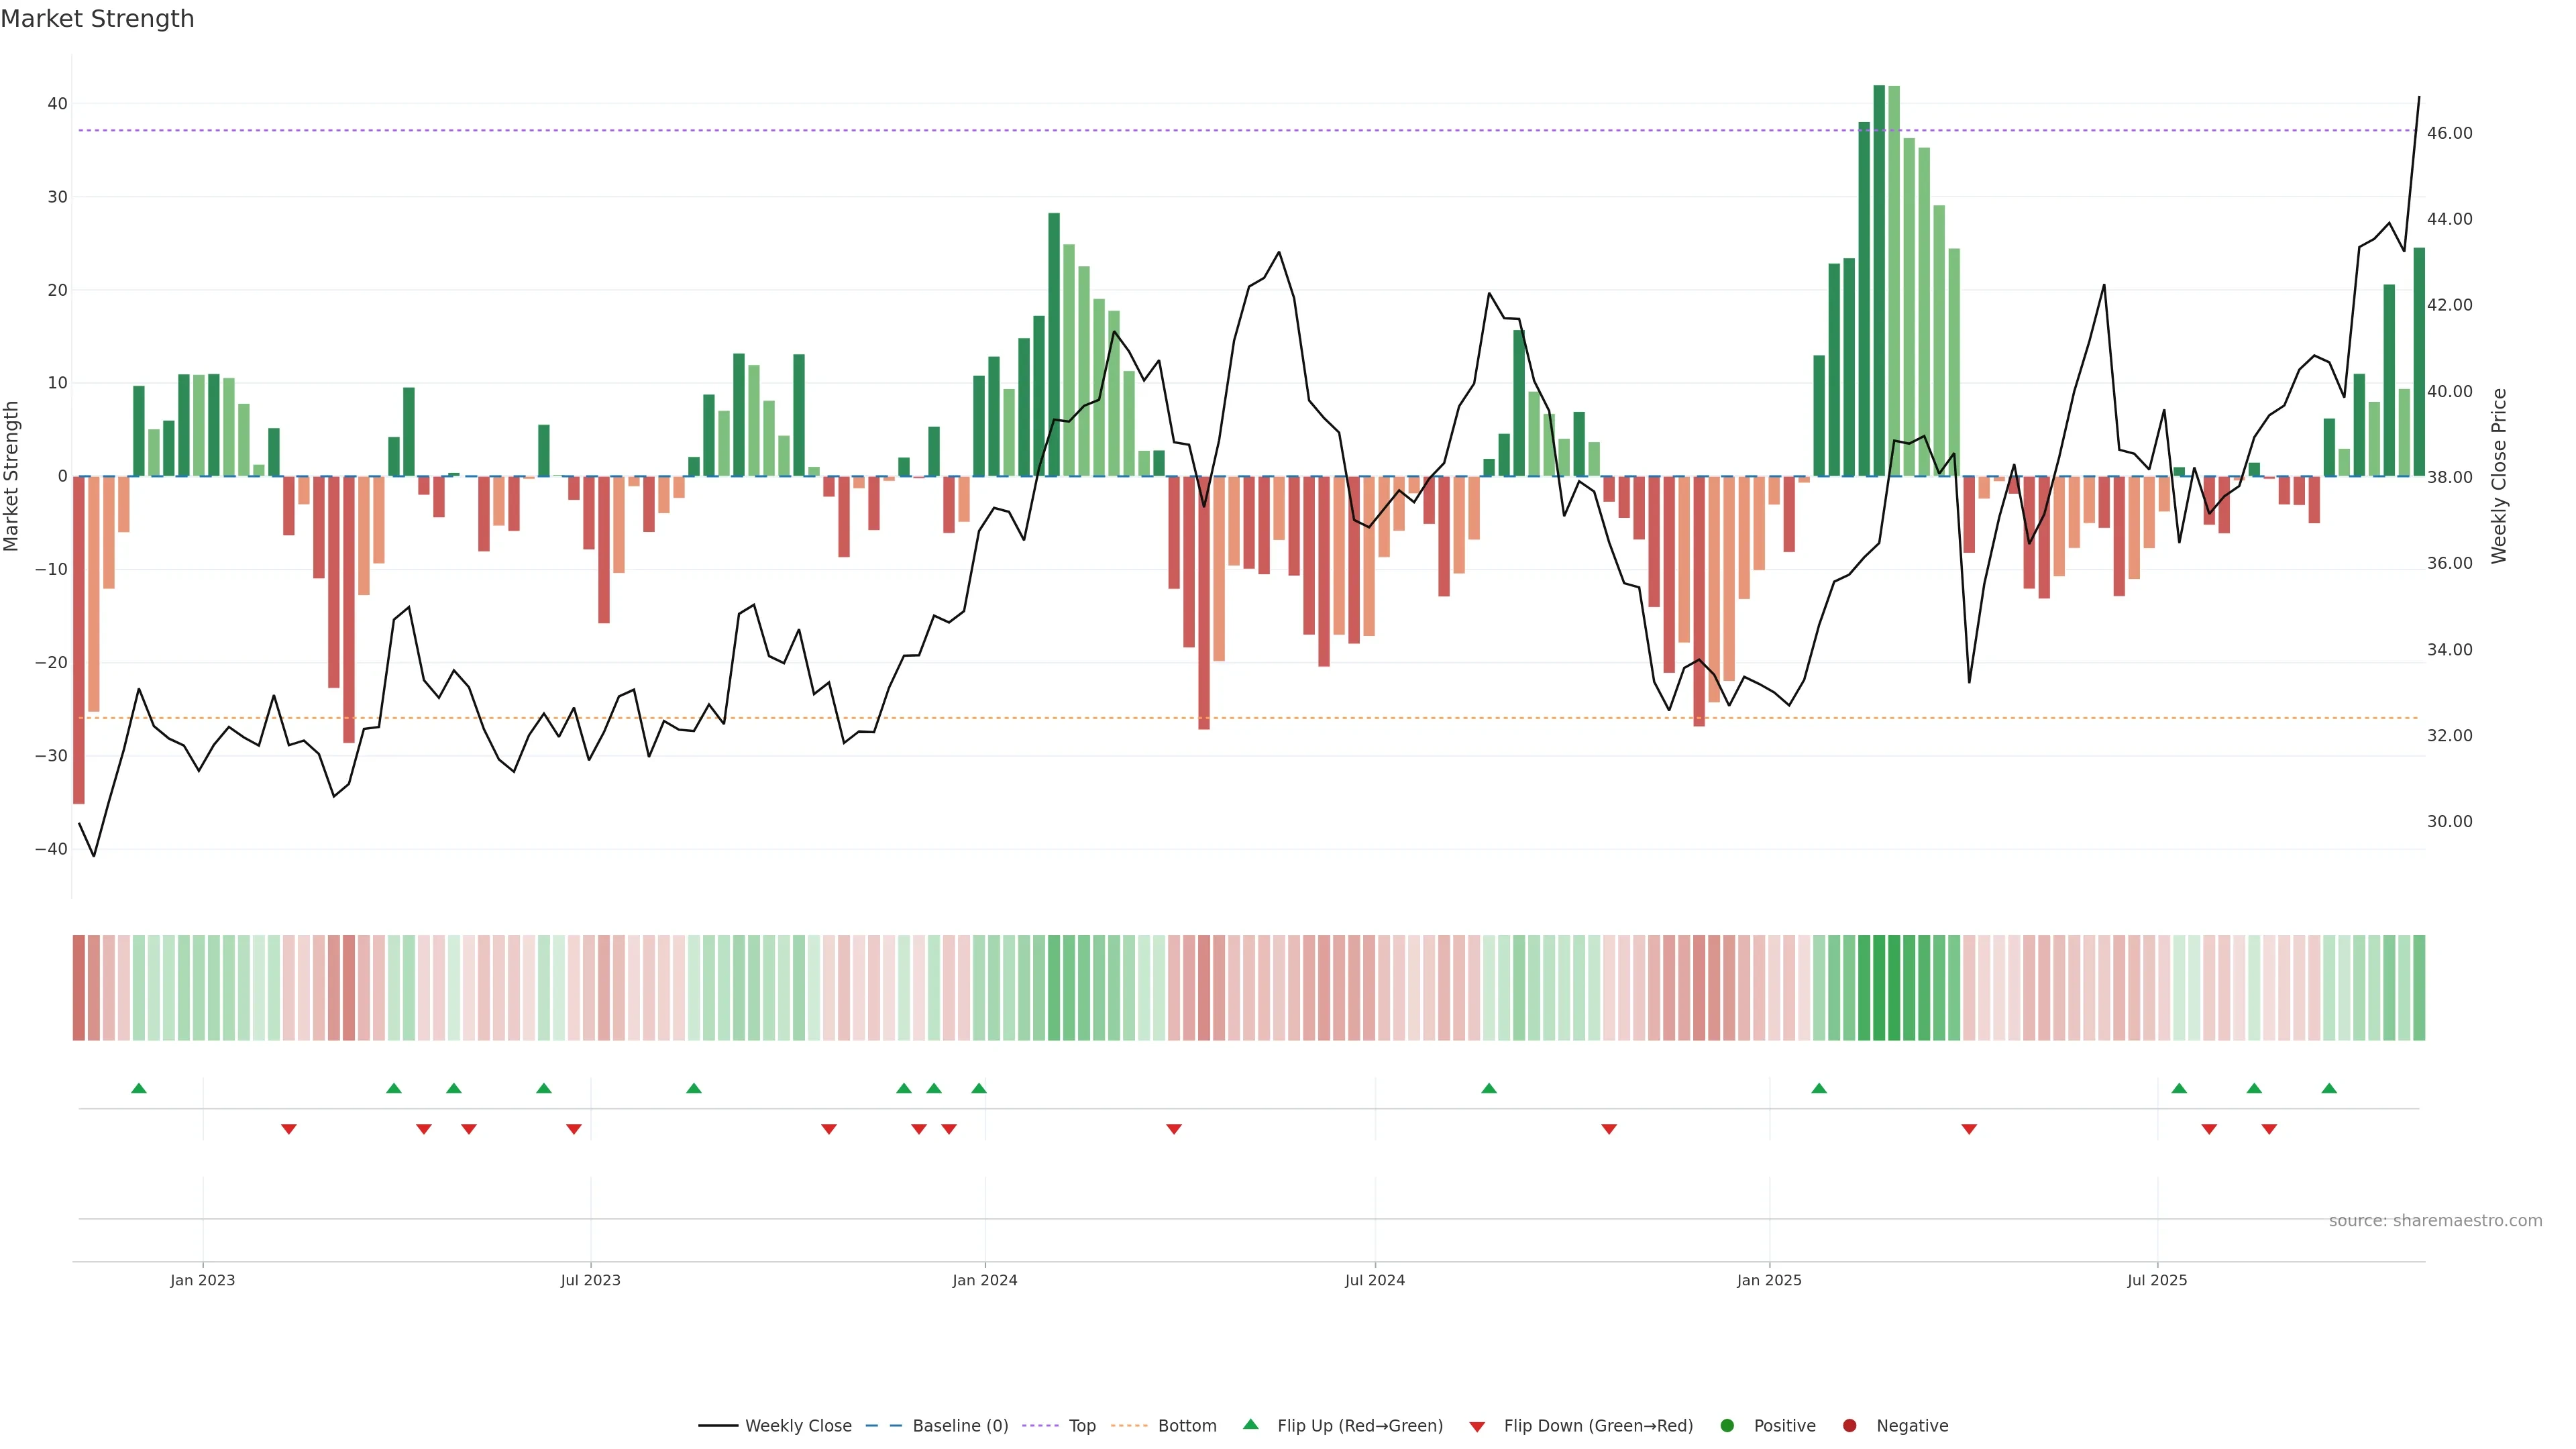Screen dimensions: 2576x1449
Task: Click the leftmost deep red strength bar
Action: [x=79, y=640]
